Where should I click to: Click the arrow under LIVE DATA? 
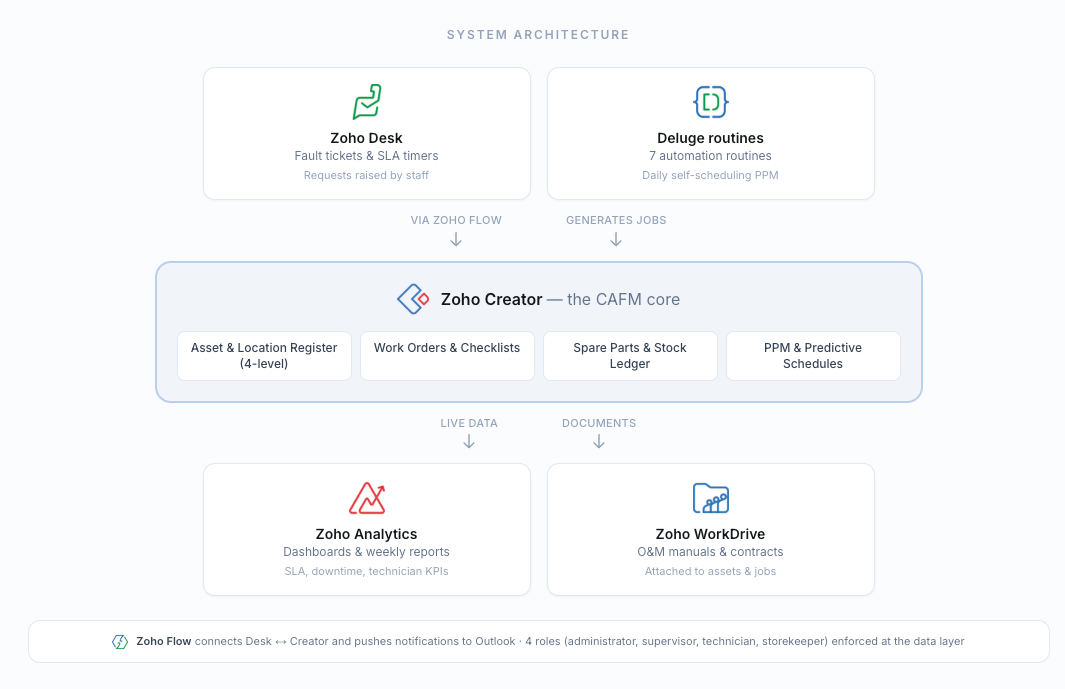pos(469,442)
